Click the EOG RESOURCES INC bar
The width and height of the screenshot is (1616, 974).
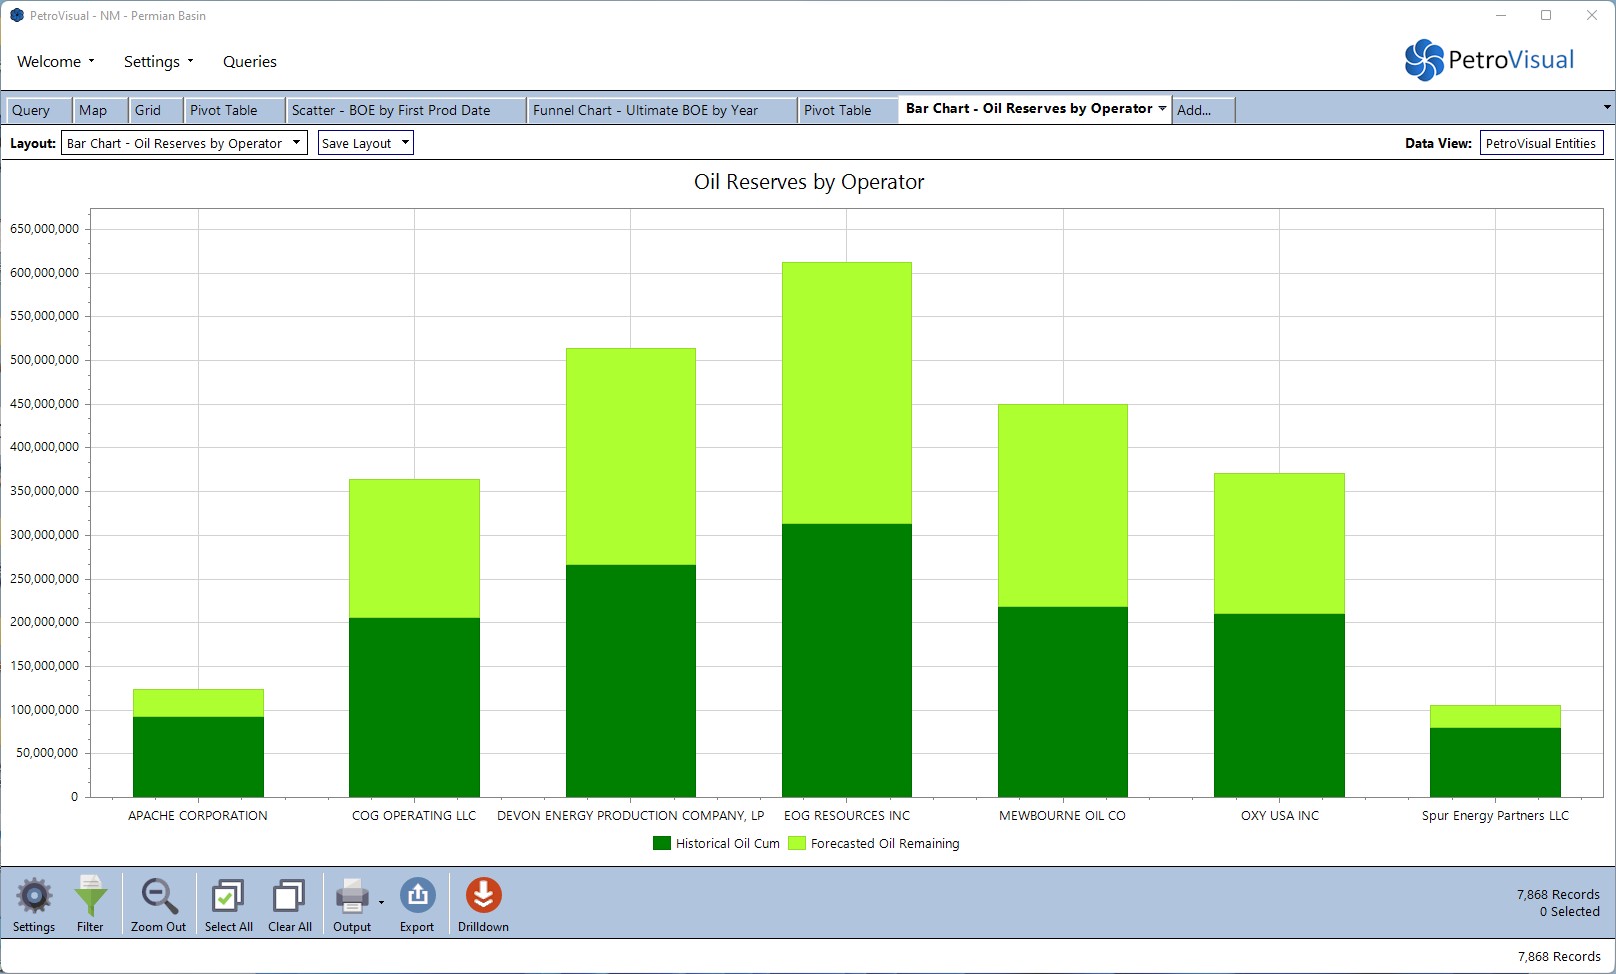(846, 530)
